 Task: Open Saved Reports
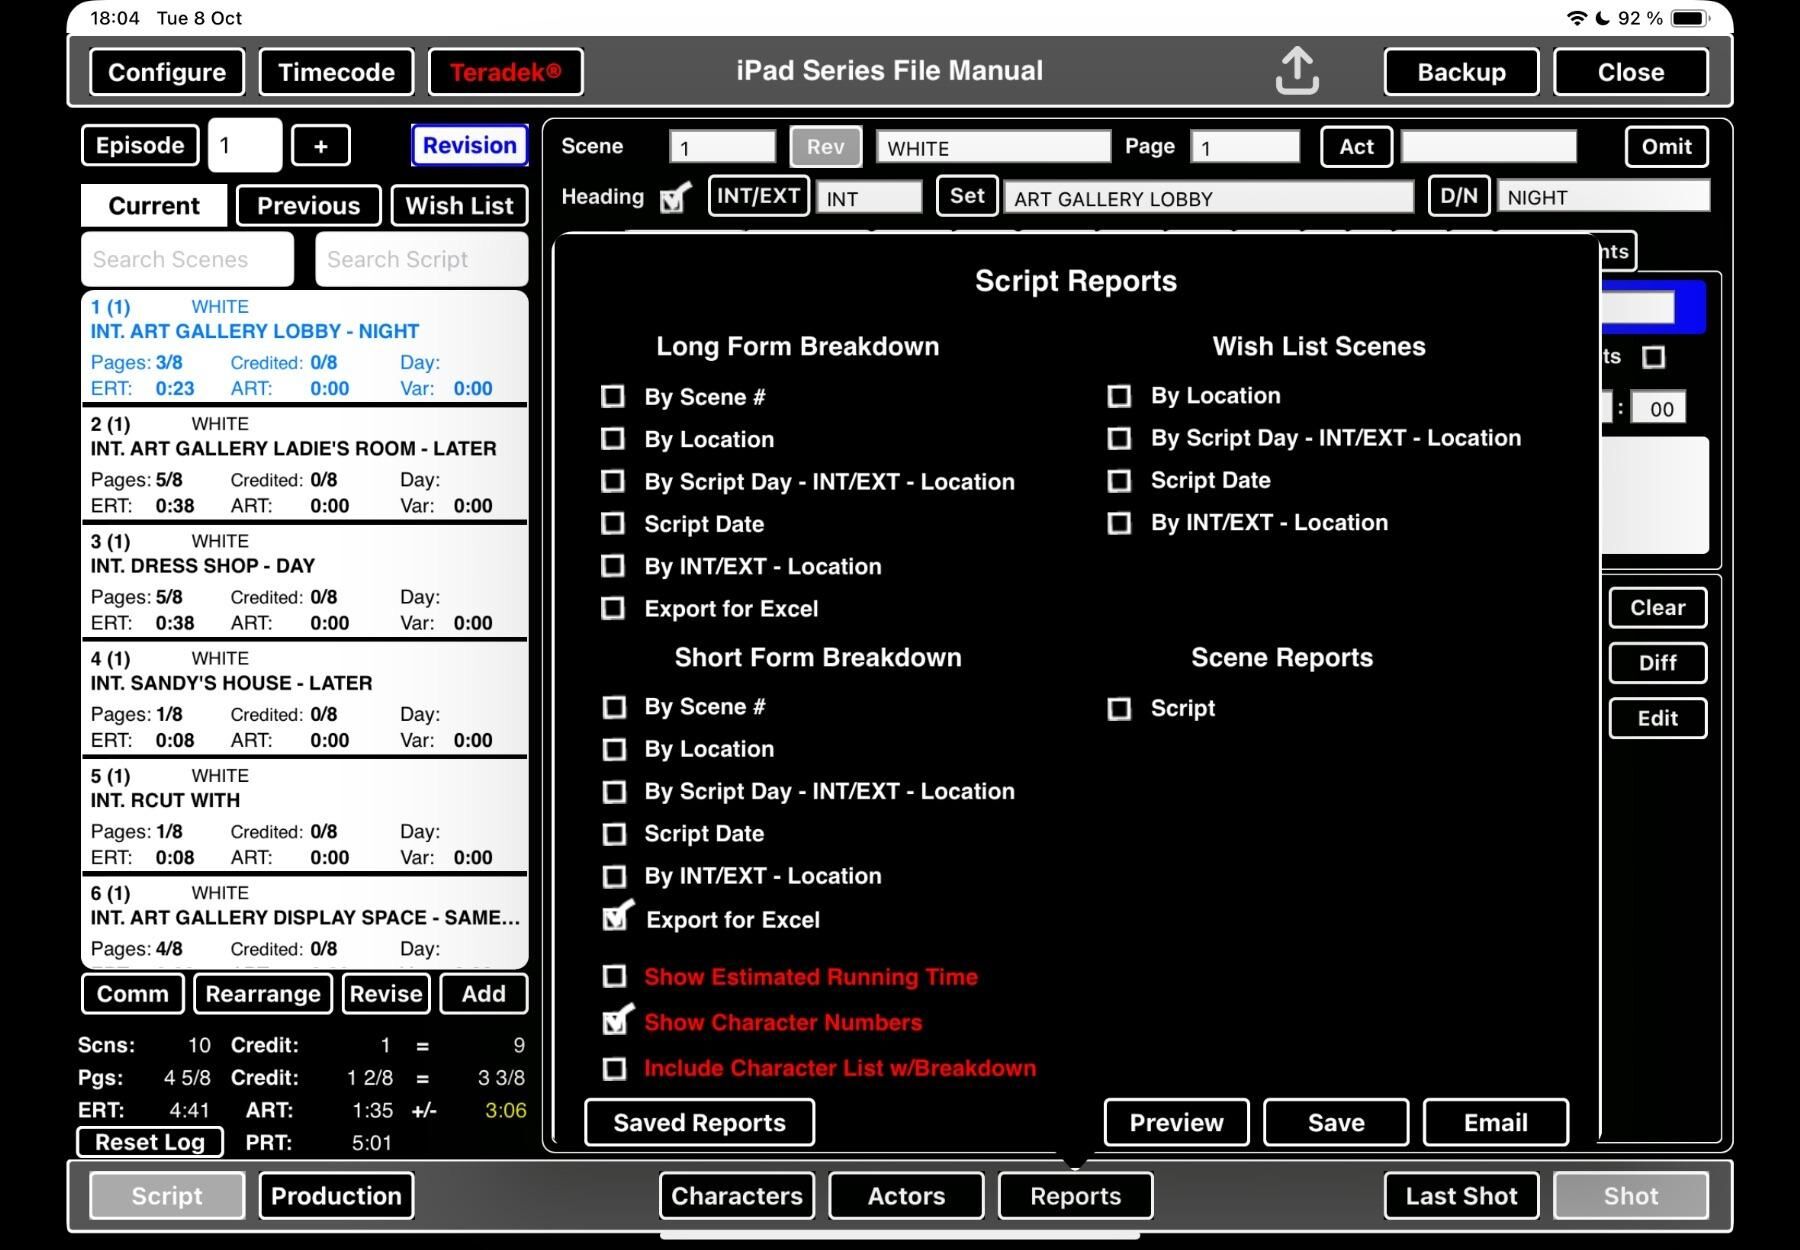tap(699, 1122)
